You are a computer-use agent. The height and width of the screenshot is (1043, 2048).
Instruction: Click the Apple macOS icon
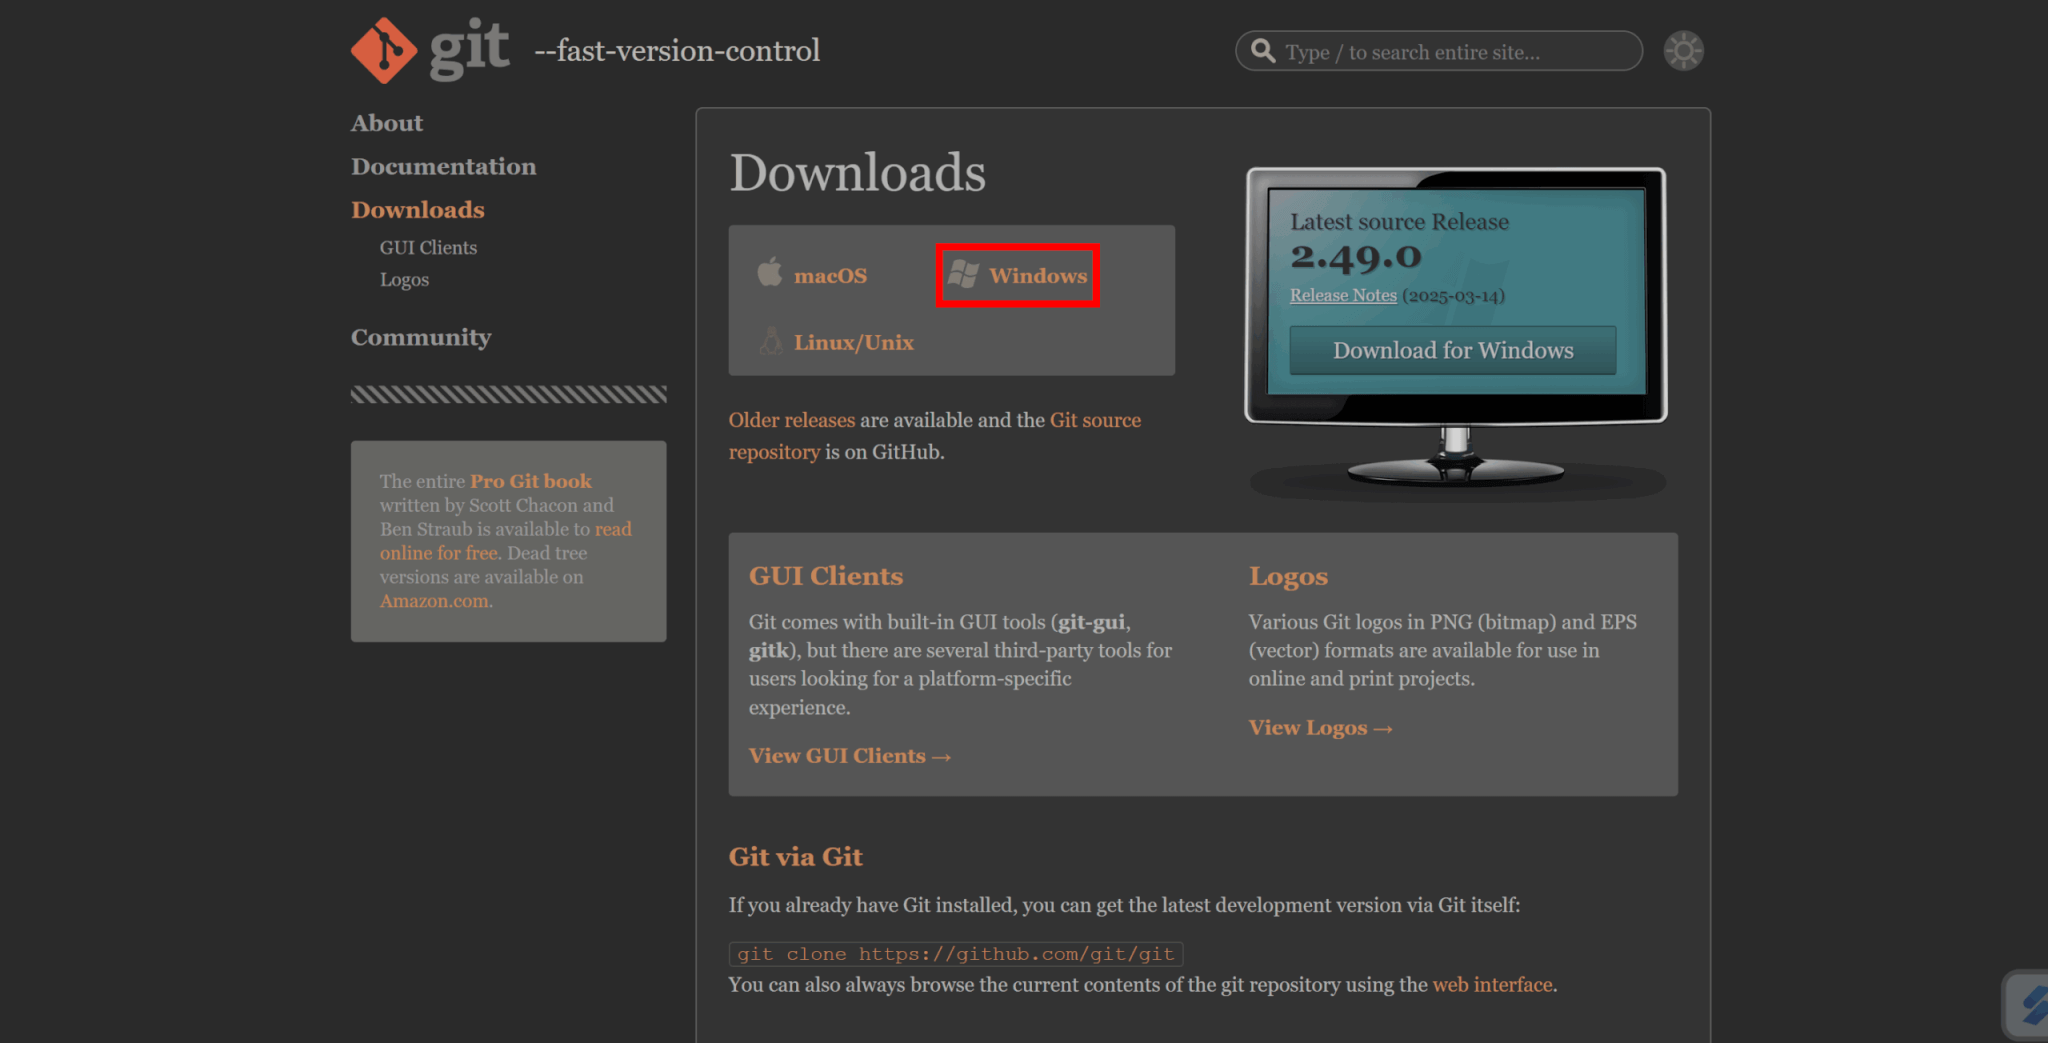(x=769, y=272)
